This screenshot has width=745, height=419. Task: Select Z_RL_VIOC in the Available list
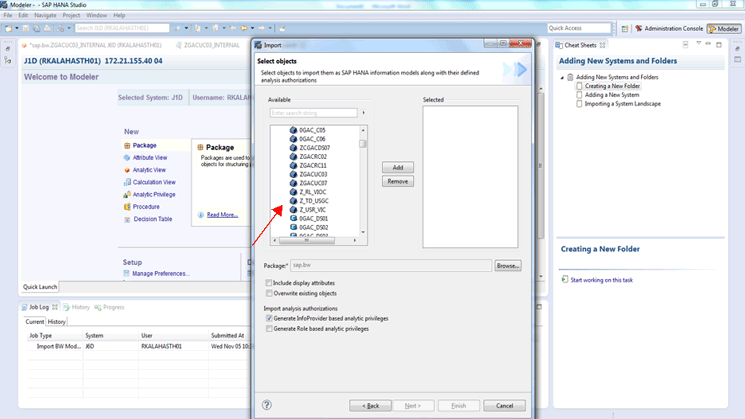click(x=308, y=192)
